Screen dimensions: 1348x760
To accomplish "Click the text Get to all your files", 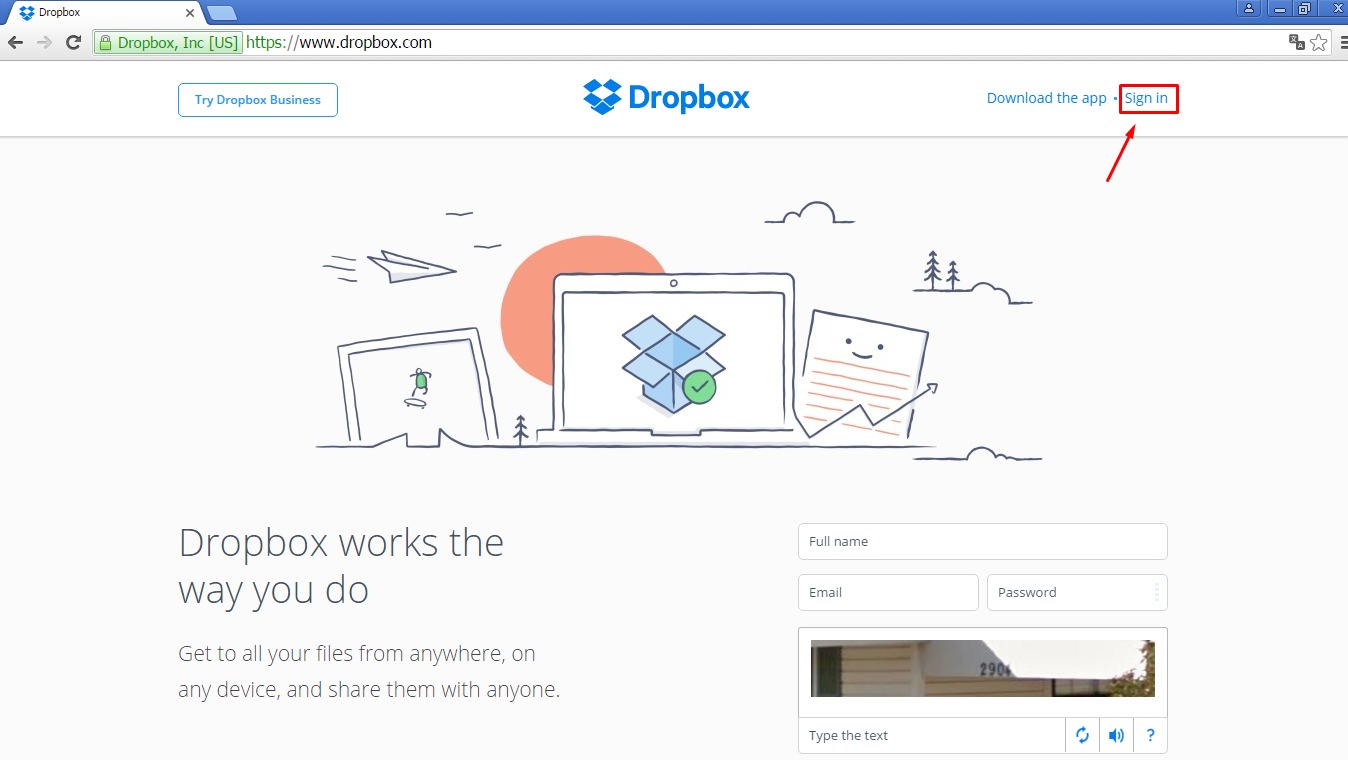I will [369, 672].
